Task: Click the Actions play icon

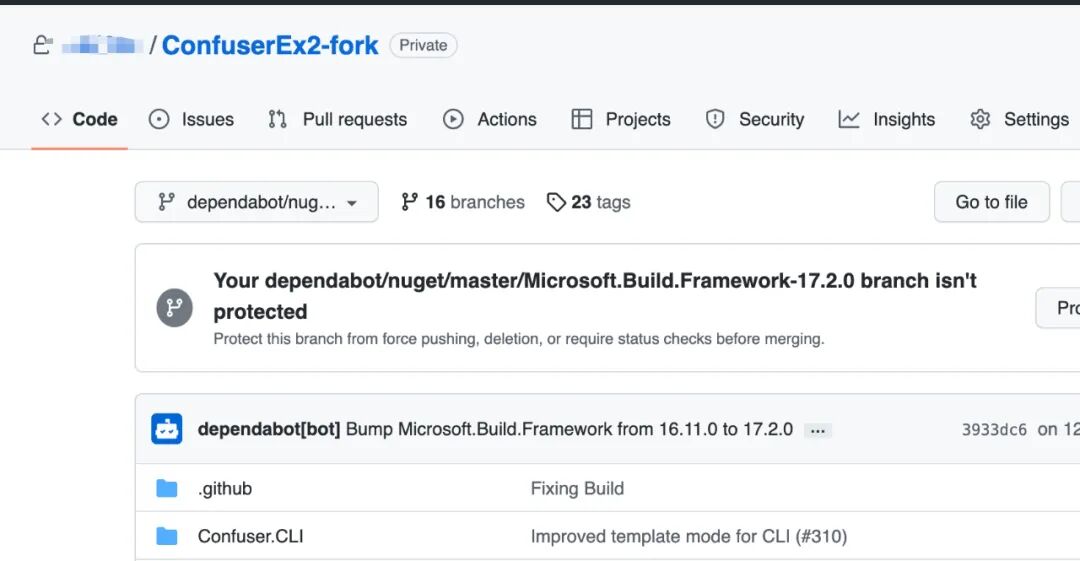Action: click(453, 119)
